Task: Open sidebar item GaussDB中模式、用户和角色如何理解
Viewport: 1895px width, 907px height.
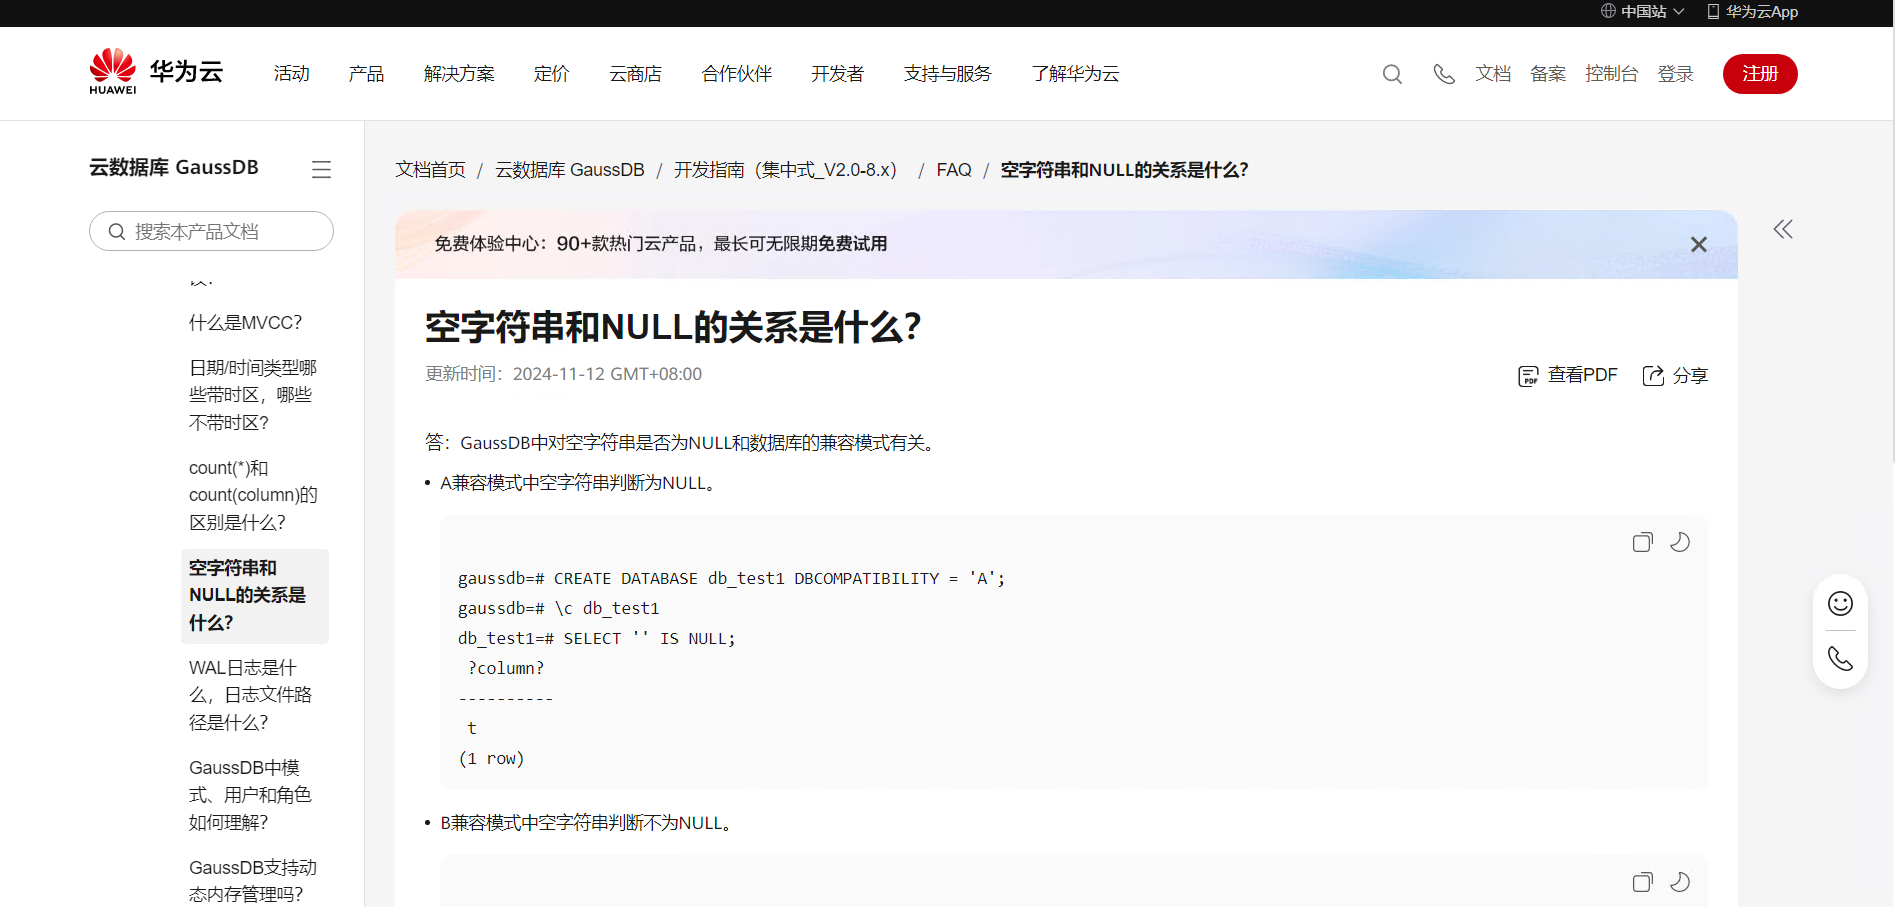Action: click(250, 795)
